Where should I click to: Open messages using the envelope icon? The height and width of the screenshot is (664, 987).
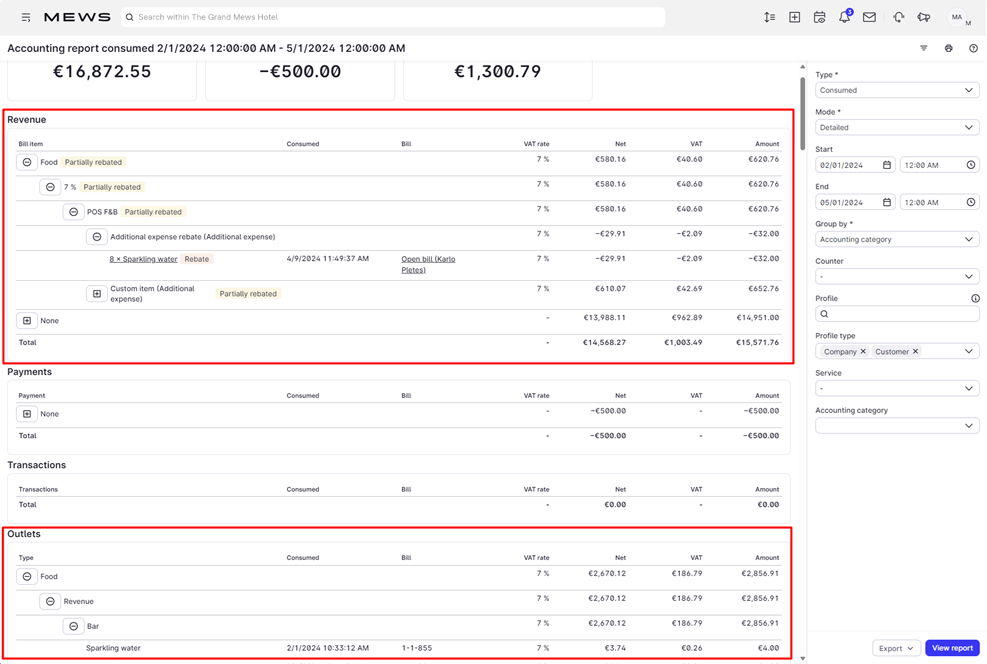[869, 16]
